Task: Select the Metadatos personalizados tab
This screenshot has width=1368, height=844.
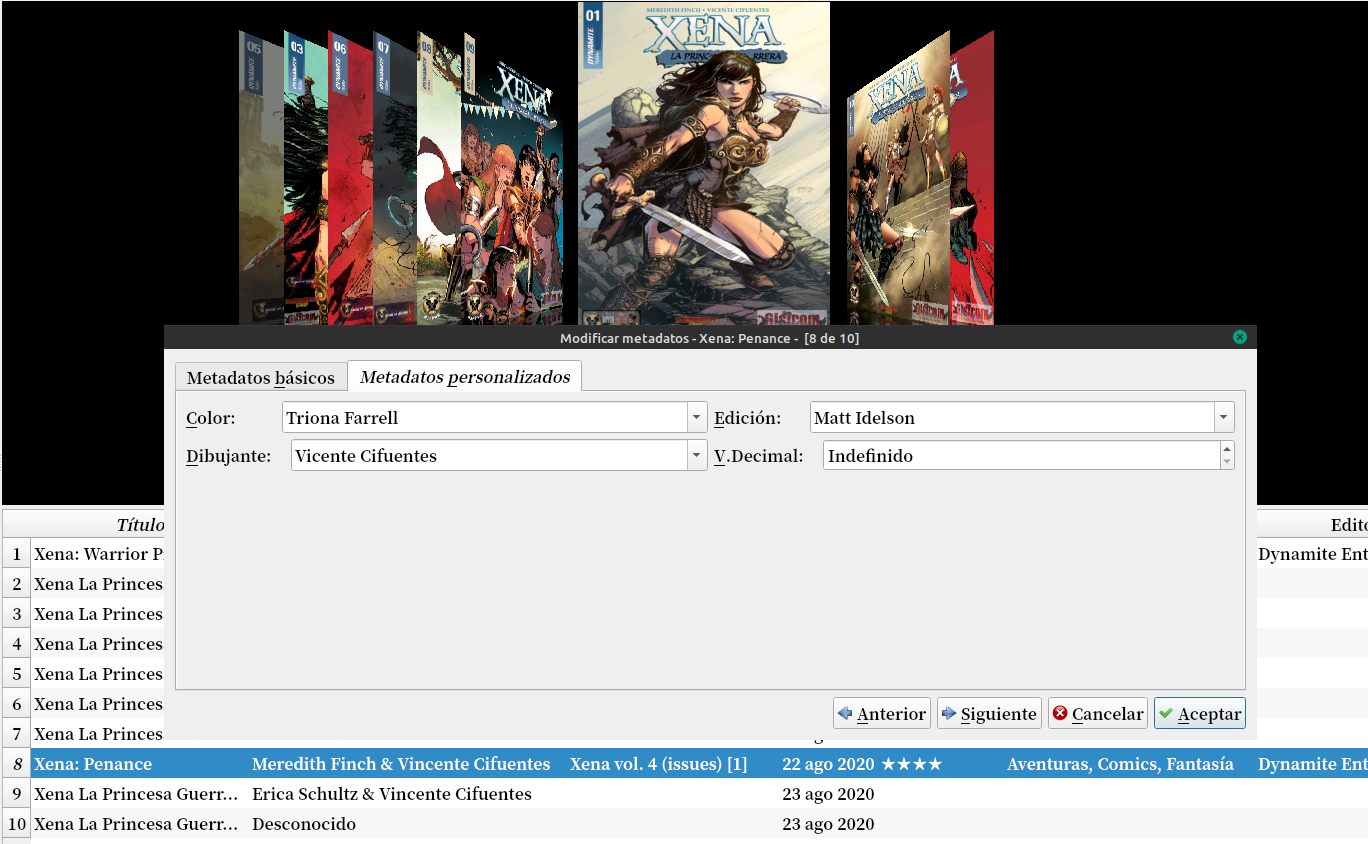Action: click(x=465, y=376)
